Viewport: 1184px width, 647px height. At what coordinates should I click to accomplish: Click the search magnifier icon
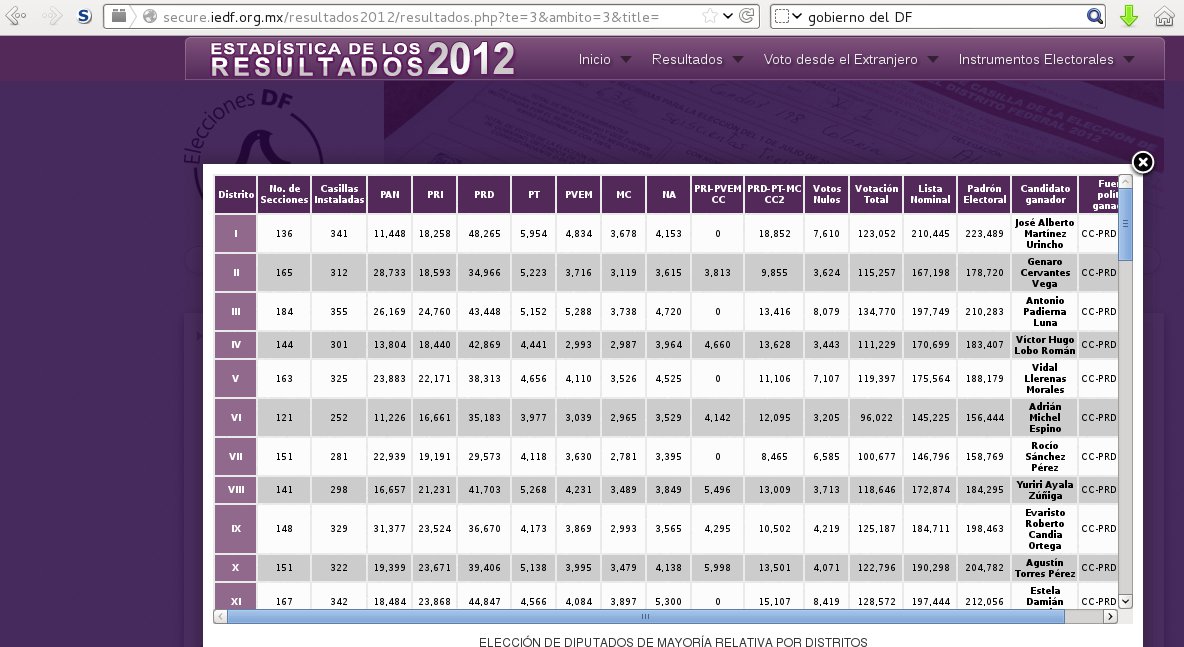point(1095,17)
